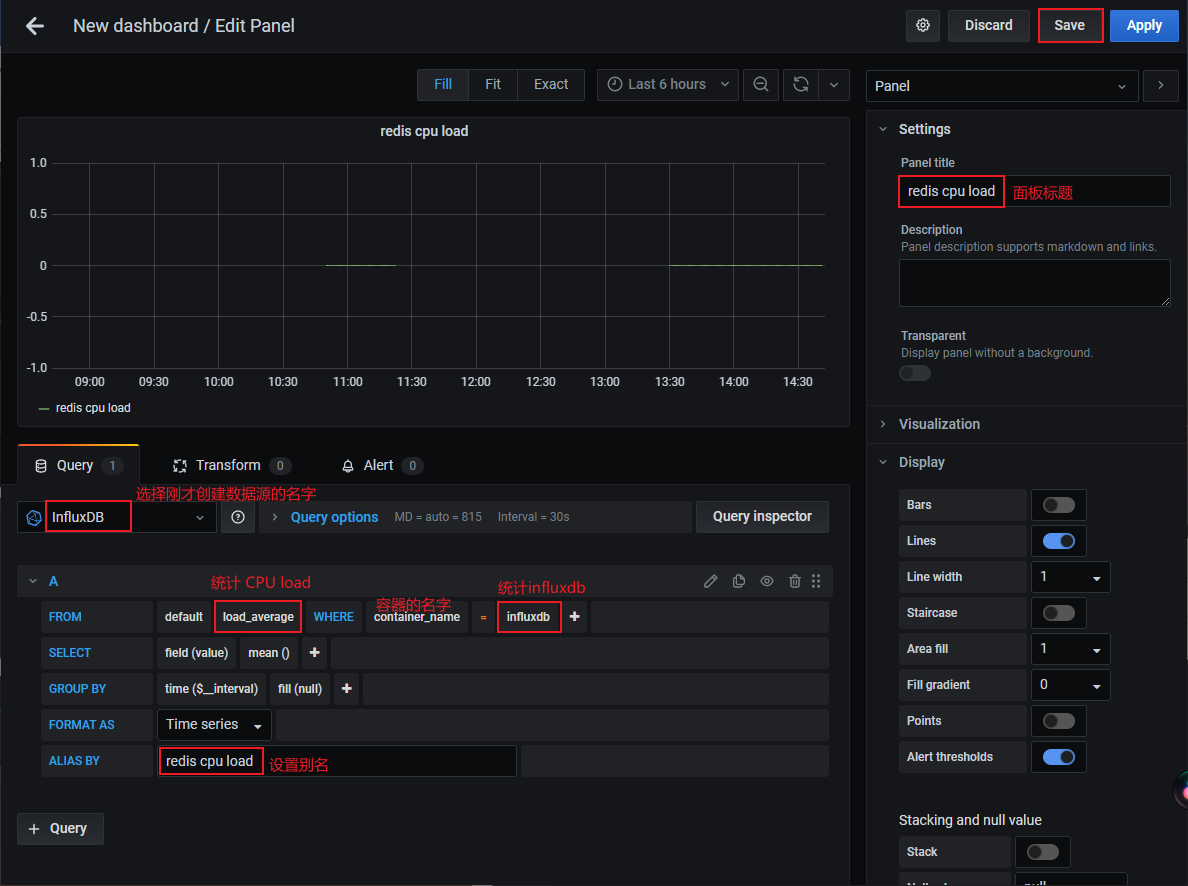Switch to the Transform tab

[x=228, y=465]
